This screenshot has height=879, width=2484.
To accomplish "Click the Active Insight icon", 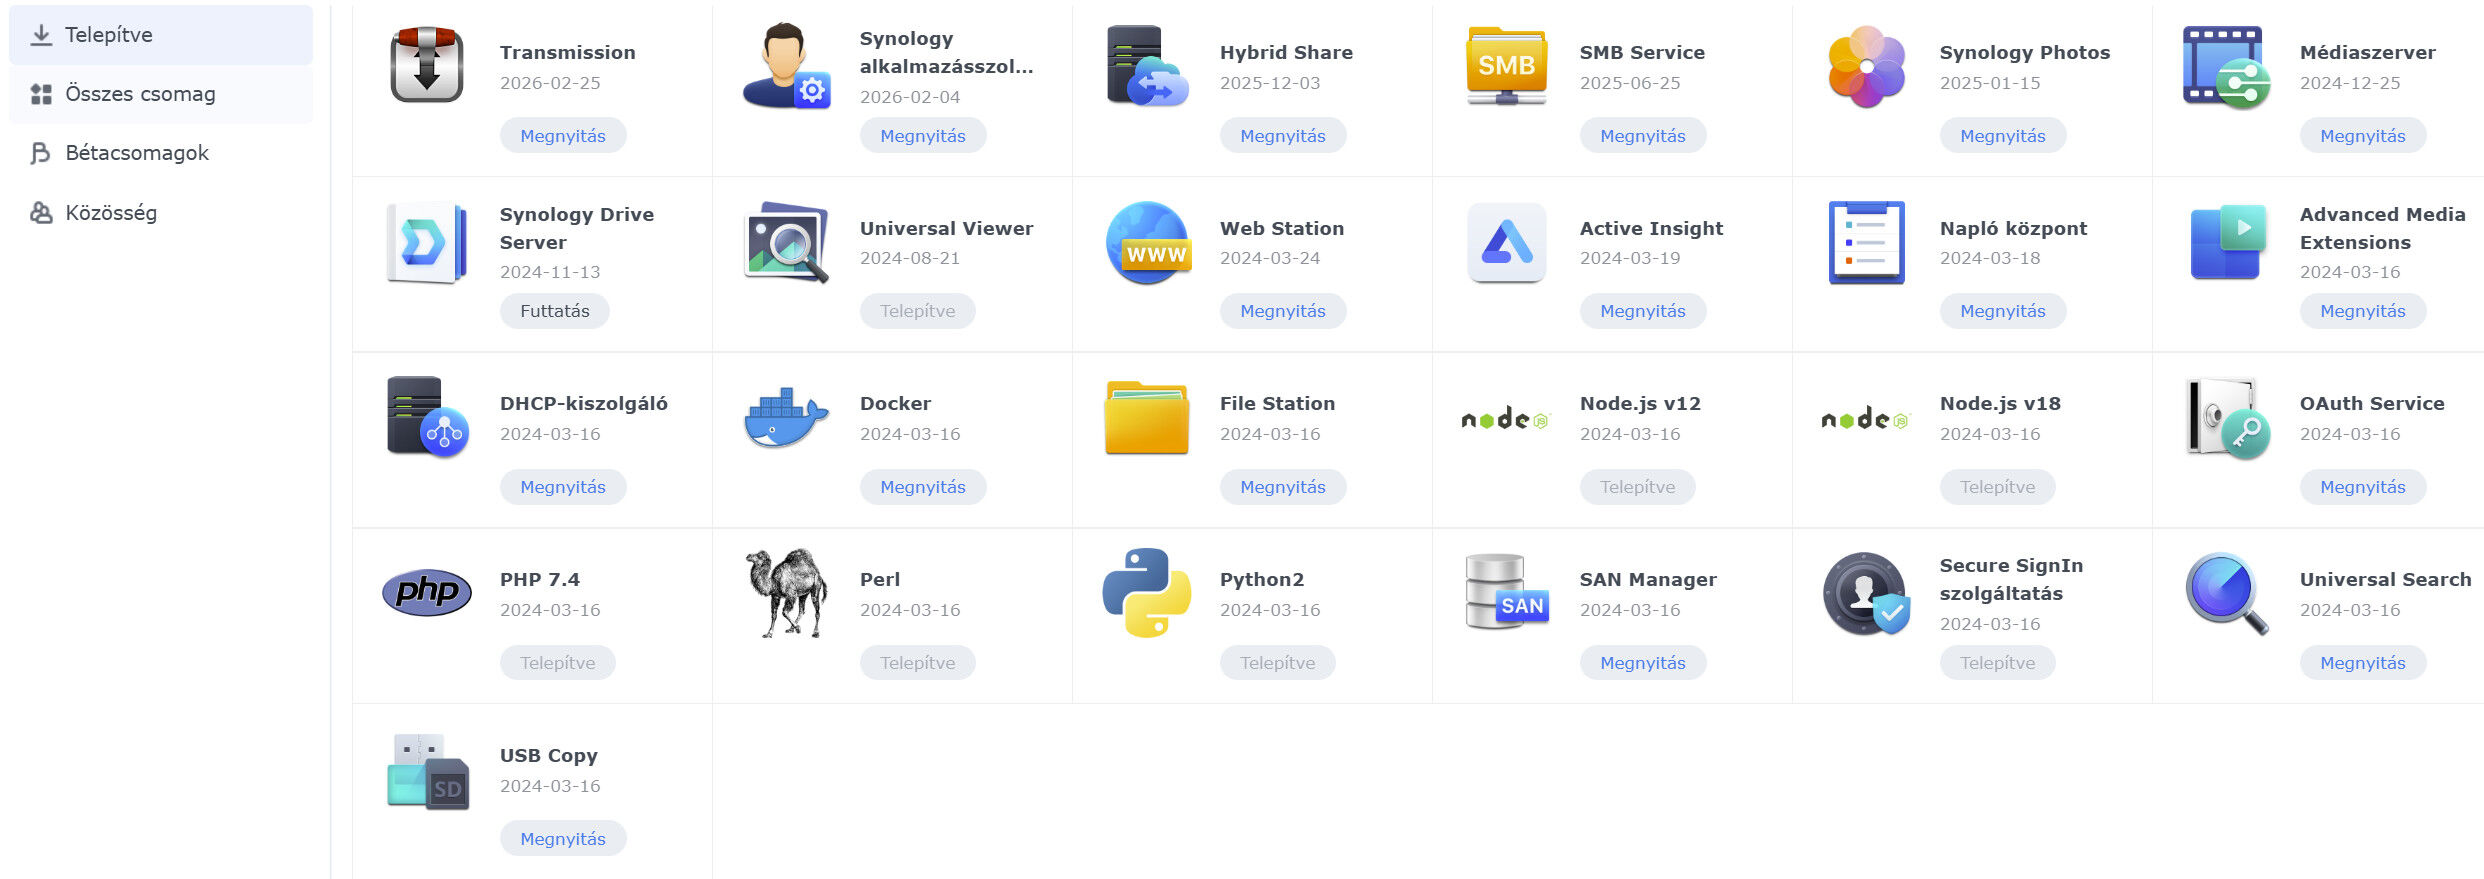I will click(1507, 242).
